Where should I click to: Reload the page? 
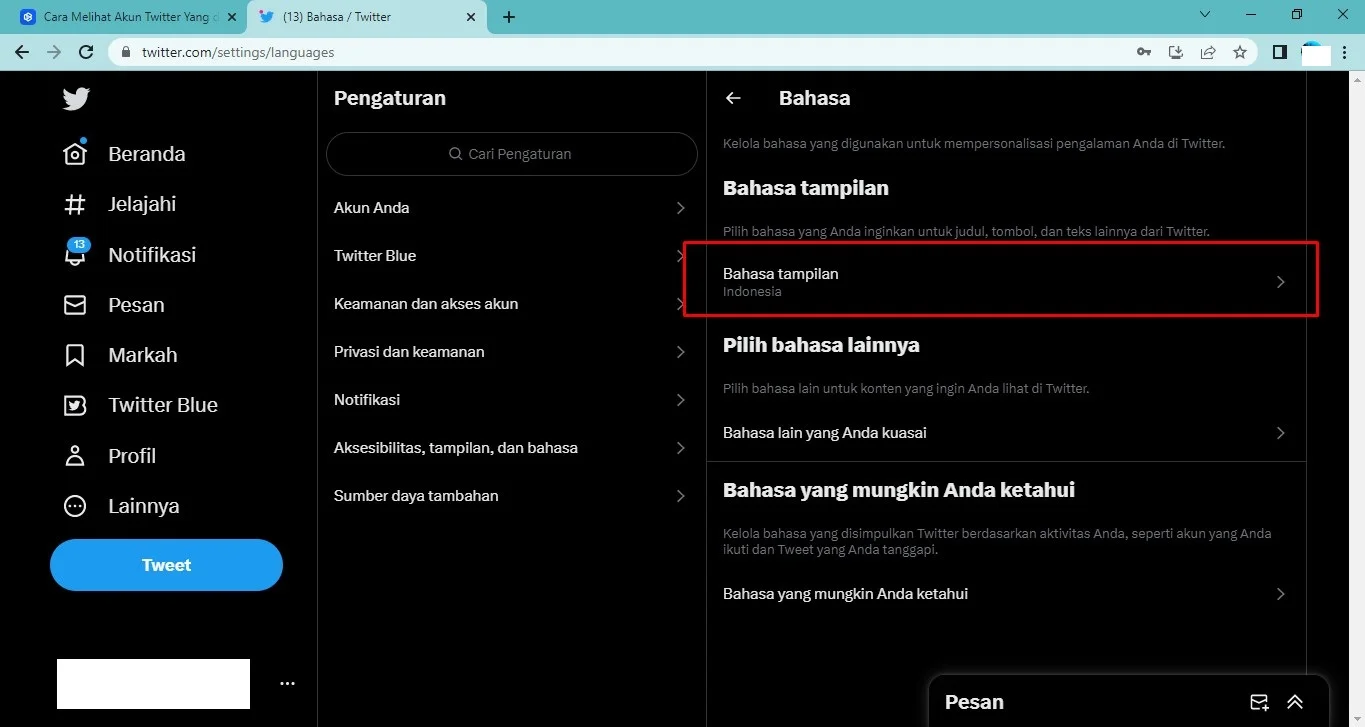[x=86, y=52]
